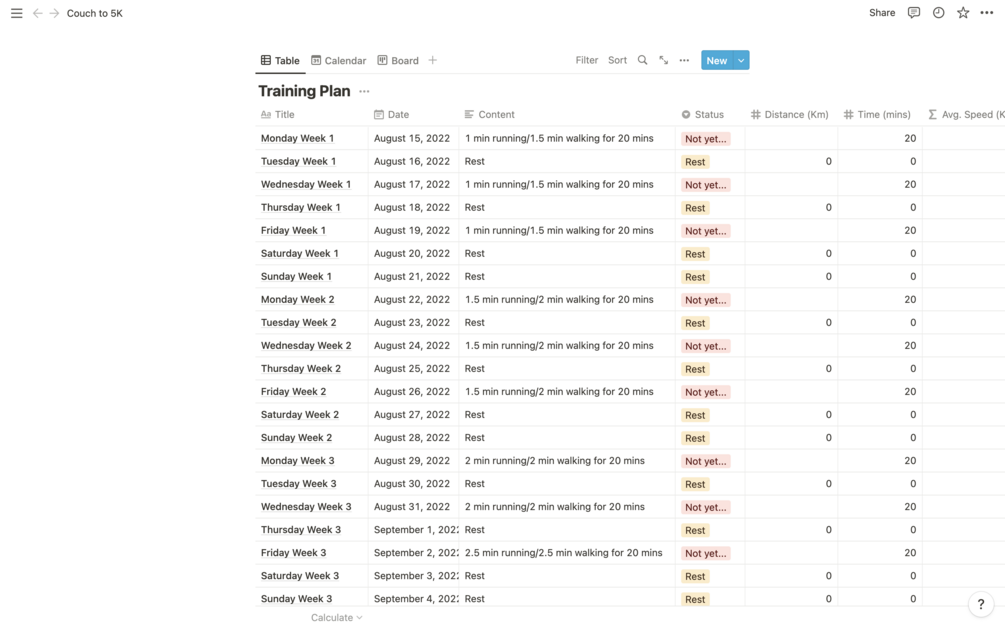Viewport: 1005px width, 628px height.
Task: Open Wednesday Week 2 entry
Action: coord(306,346)
